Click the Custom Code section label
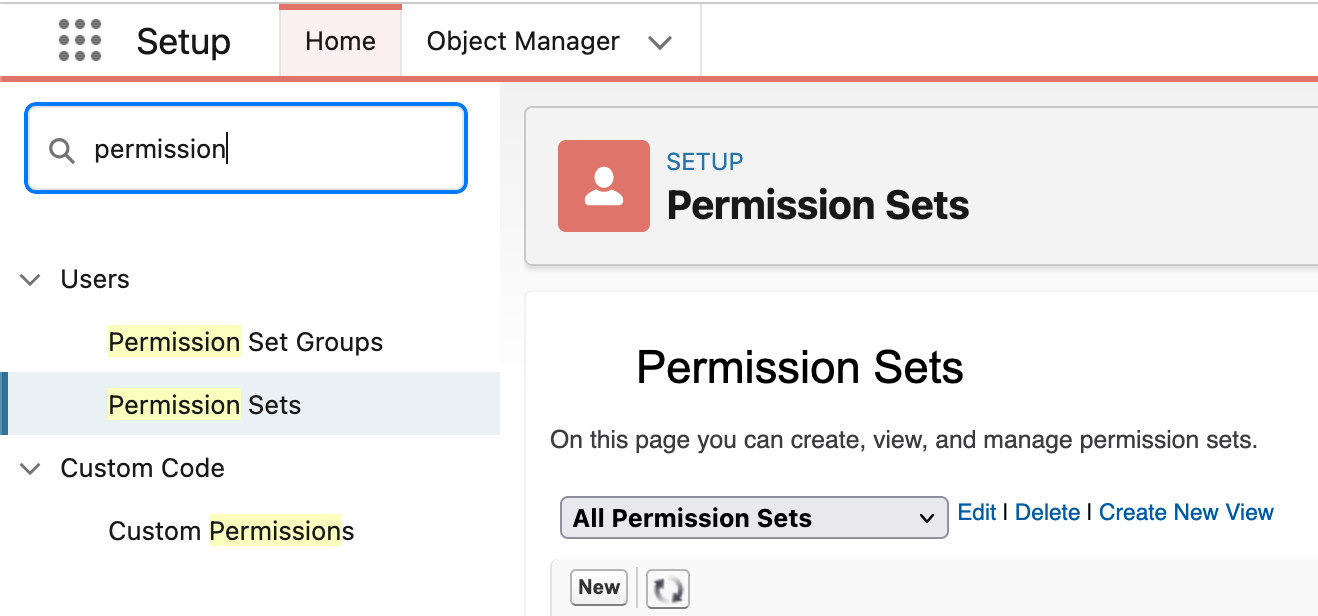Image resolution: width=1318 pixels, height=616 pixels. pos(143,468)
